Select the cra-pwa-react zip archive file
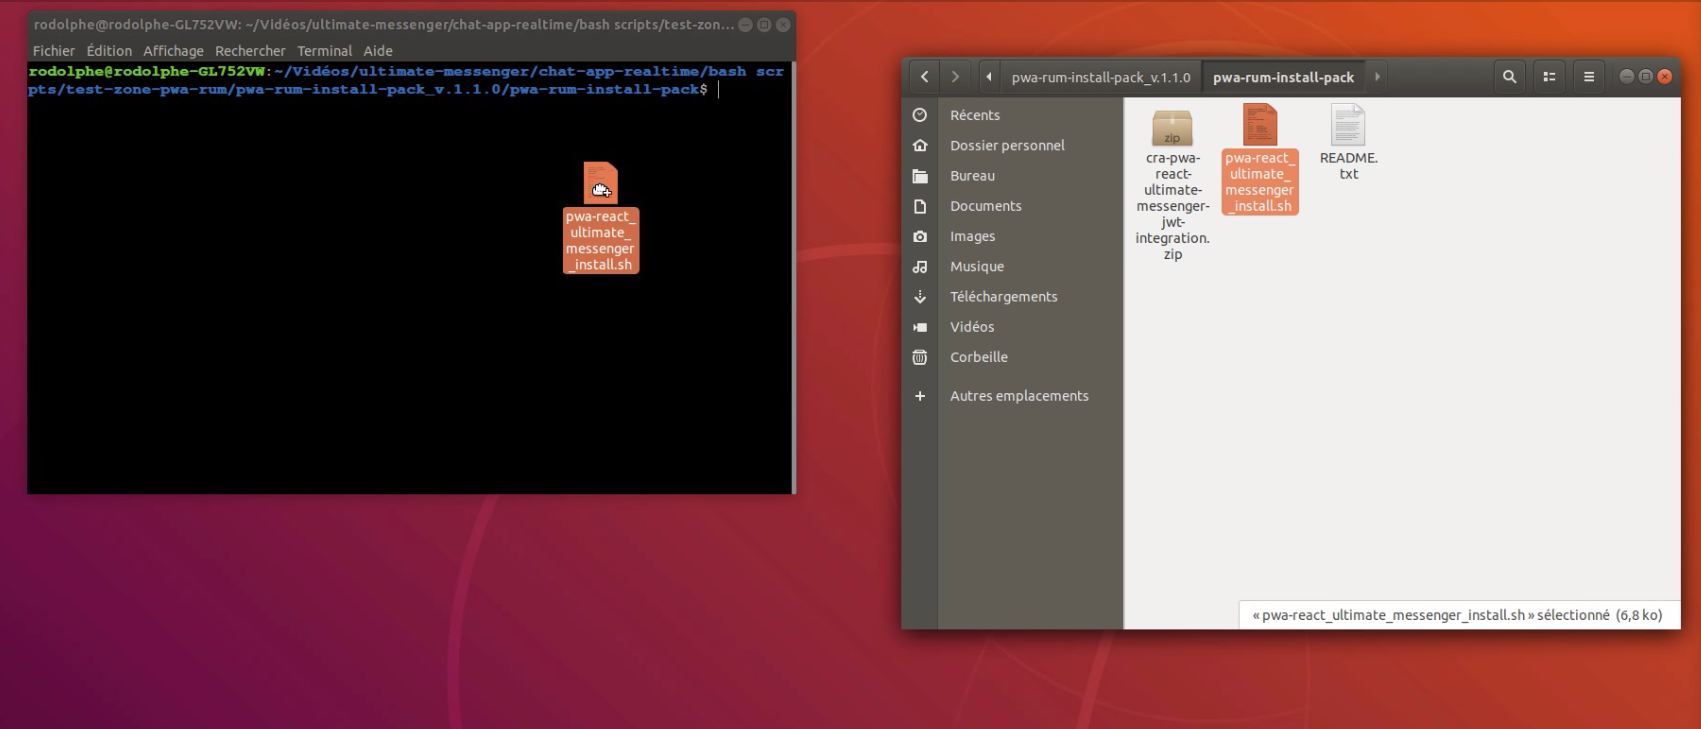Viewport: 1701px width, 729px height. (1172, 128)
